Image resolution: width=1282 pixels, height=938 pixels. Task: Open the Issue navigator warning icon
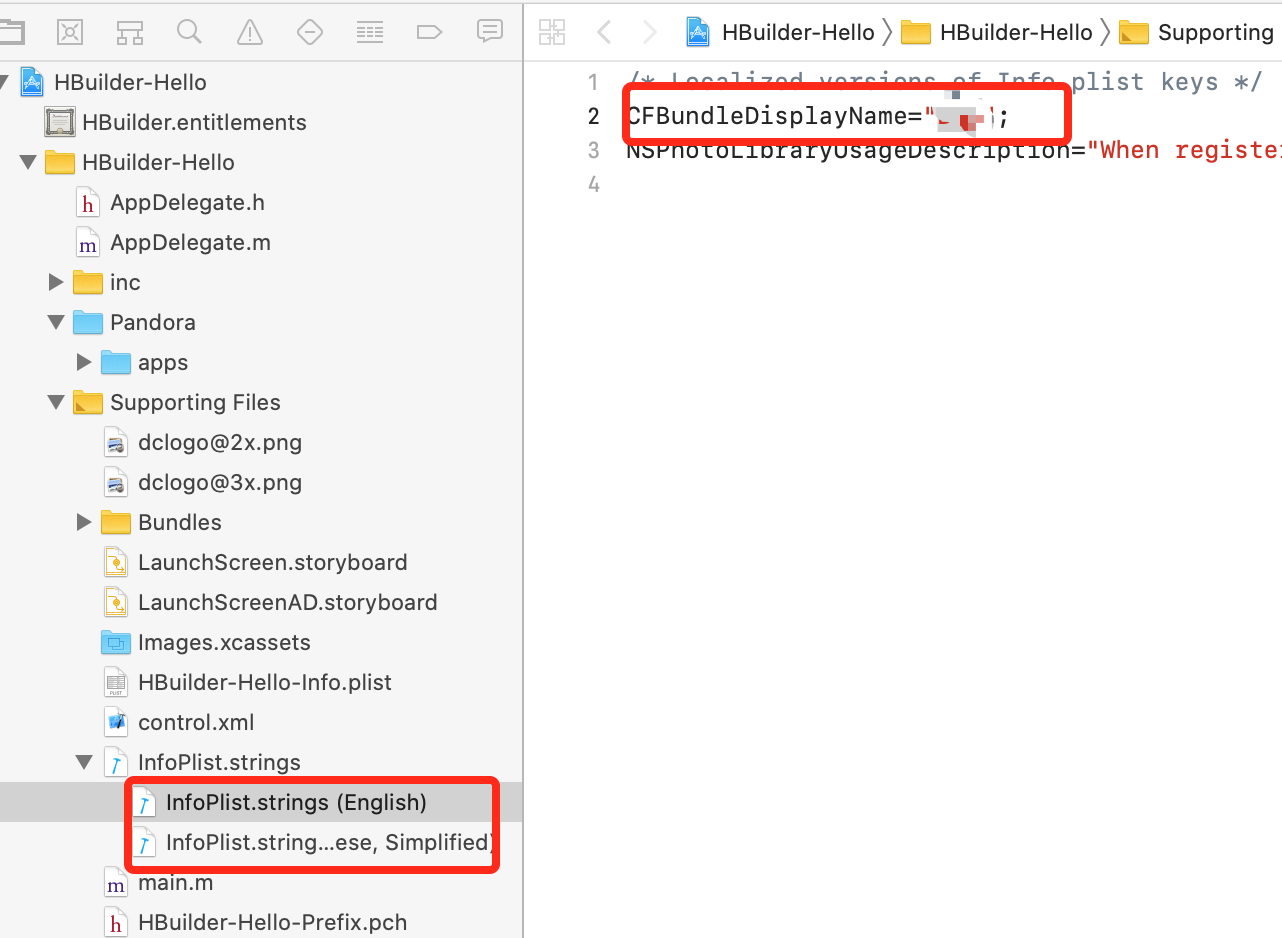point(250,33)
